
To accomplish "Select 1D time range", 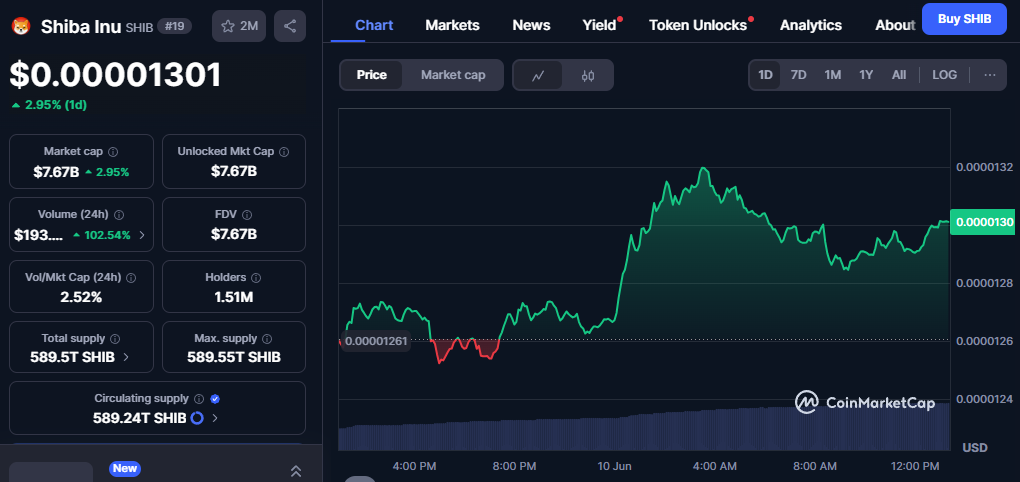I will [x=765, y=75].
